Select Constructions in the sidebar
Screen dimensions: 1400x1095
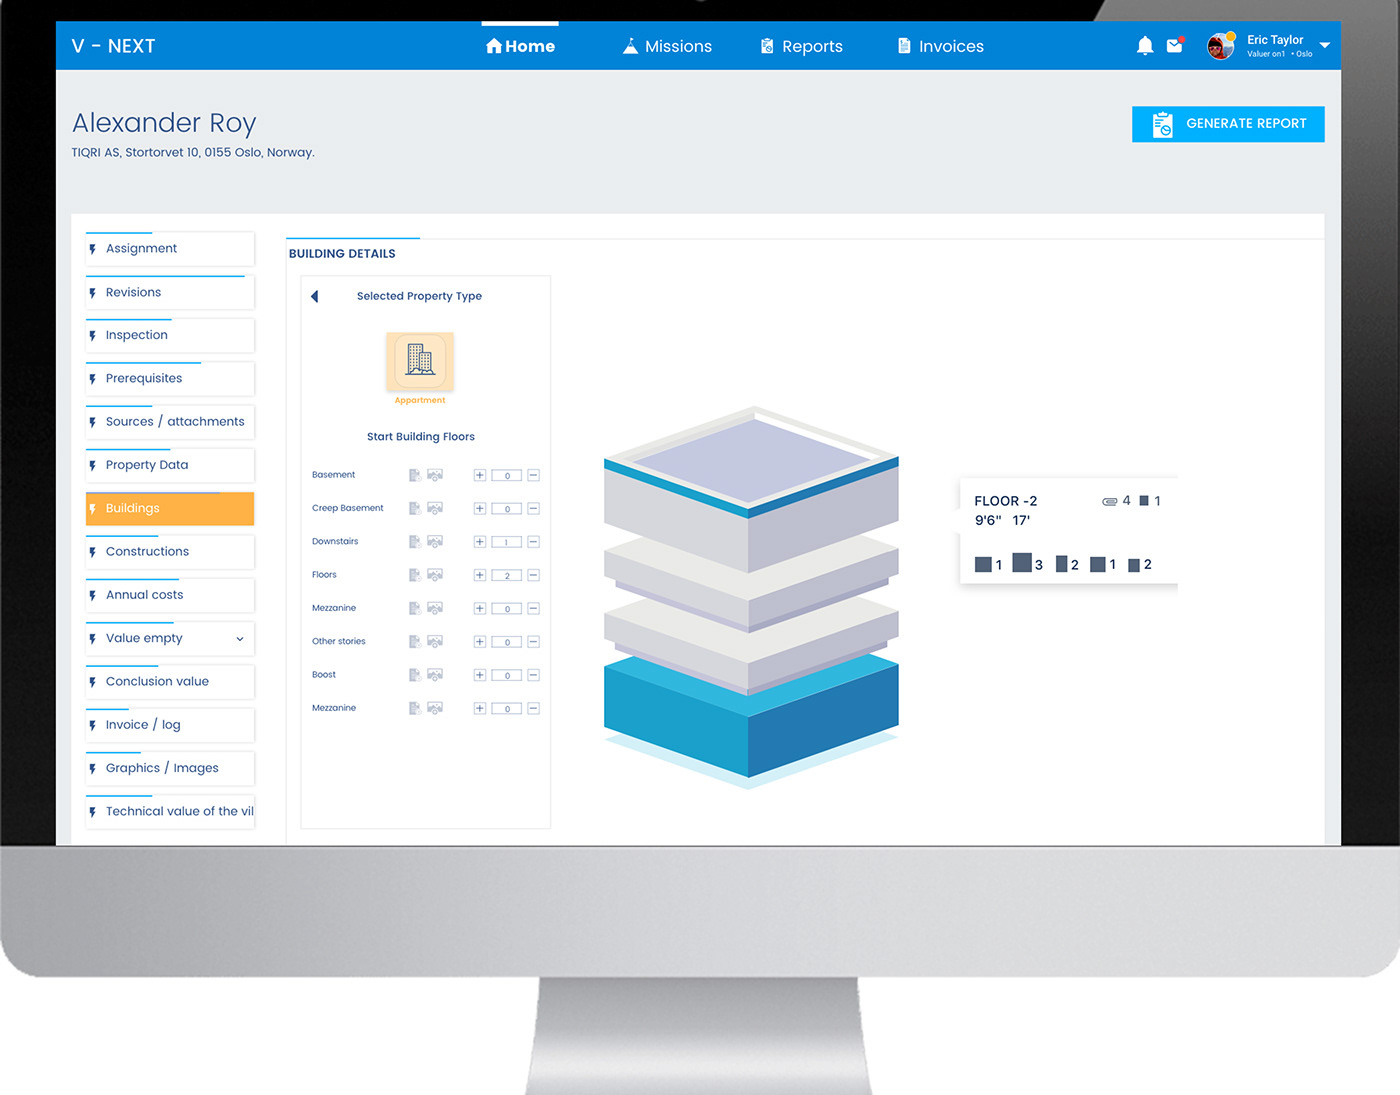147,552
